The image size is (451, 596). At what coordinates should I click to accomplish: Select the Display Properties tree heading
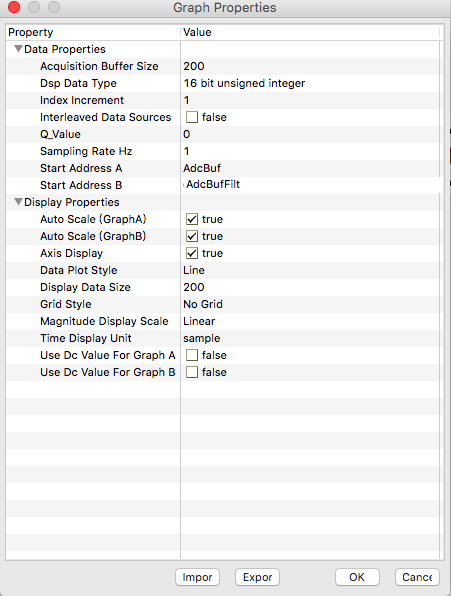point(71,202)
